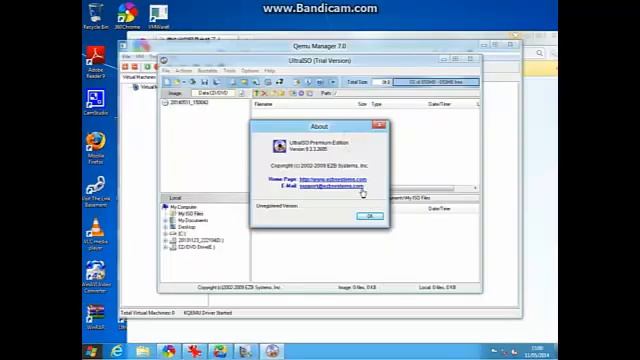Click the Filename column header
This screenshot has width=640, height=360.
(263, 104)
